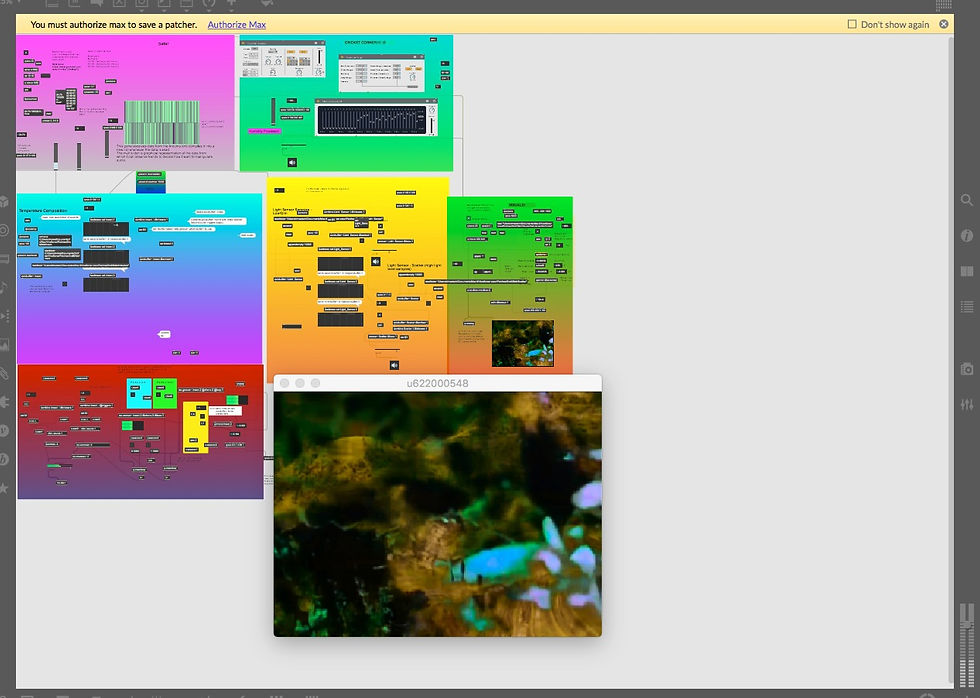Open the star favorites icon in left sidebar

click(4, 488)
